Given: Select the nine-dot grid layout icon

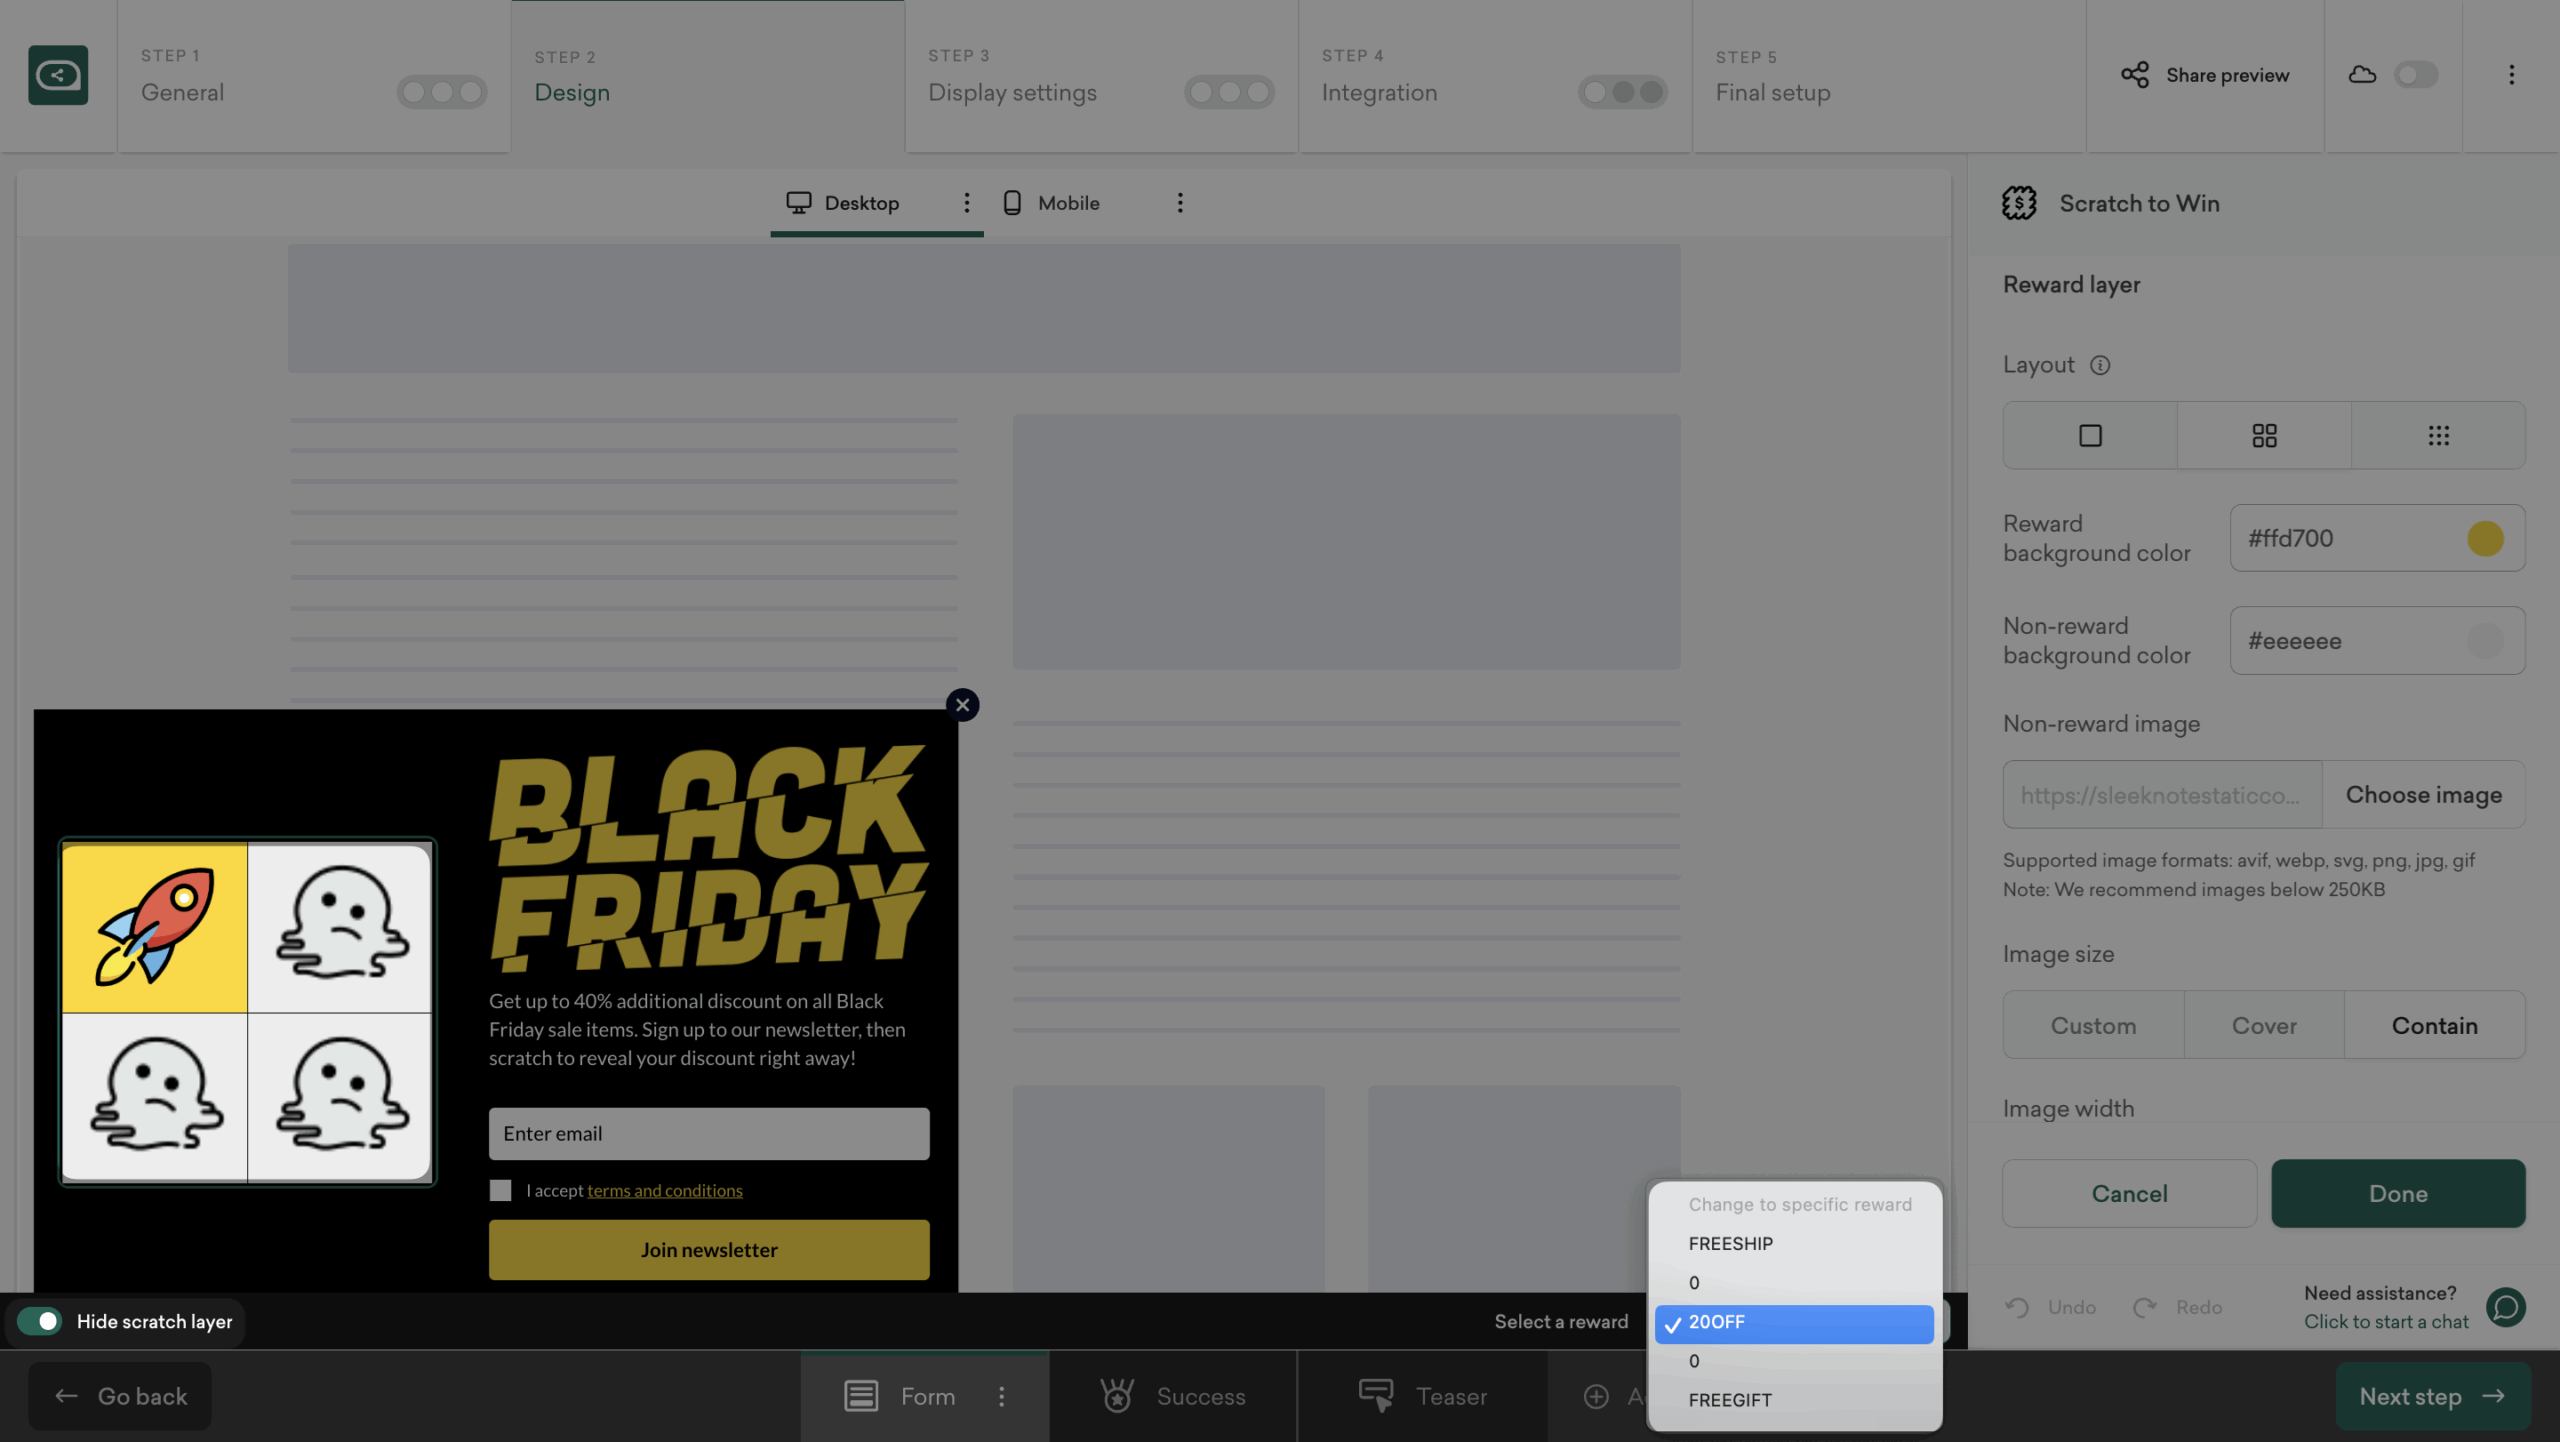Looking at the screenshot, I should (x=2438, y=436).
